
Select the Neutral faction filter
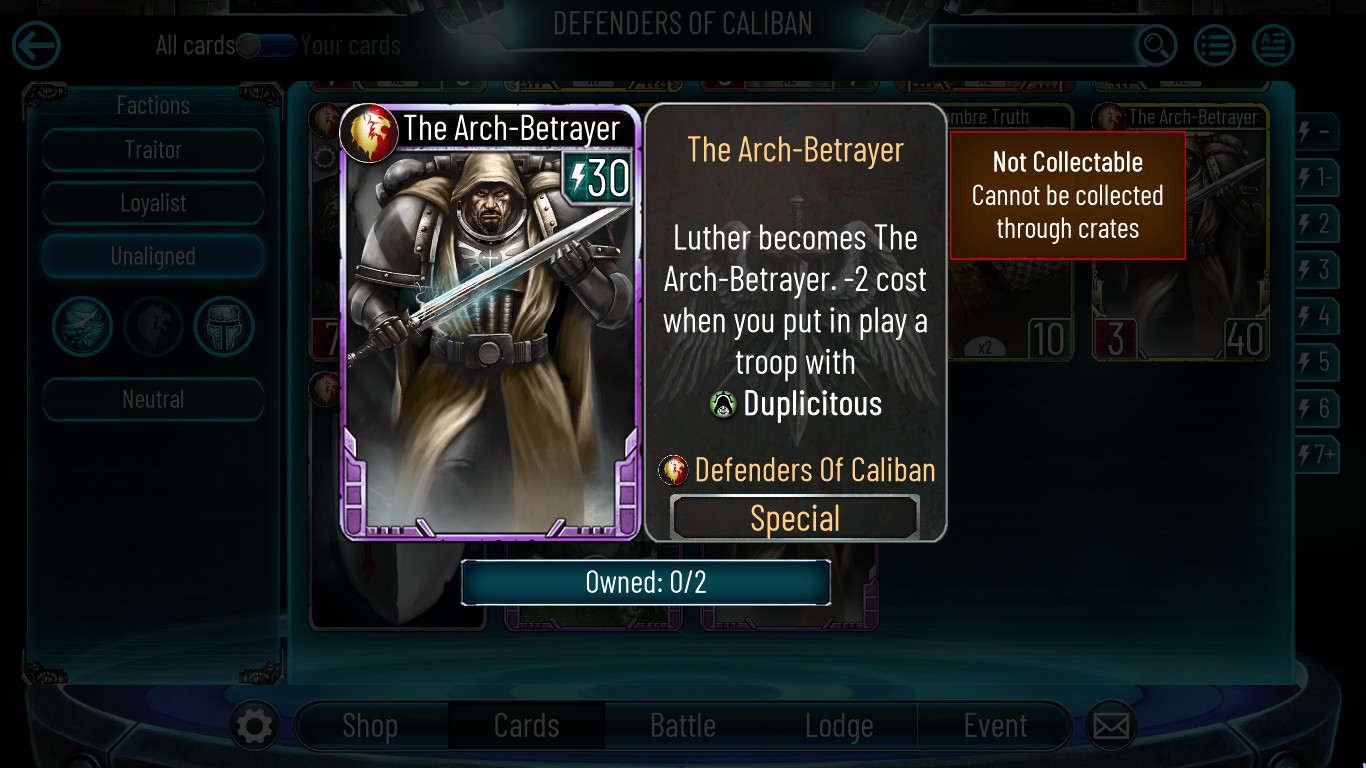tap(153, 399)
